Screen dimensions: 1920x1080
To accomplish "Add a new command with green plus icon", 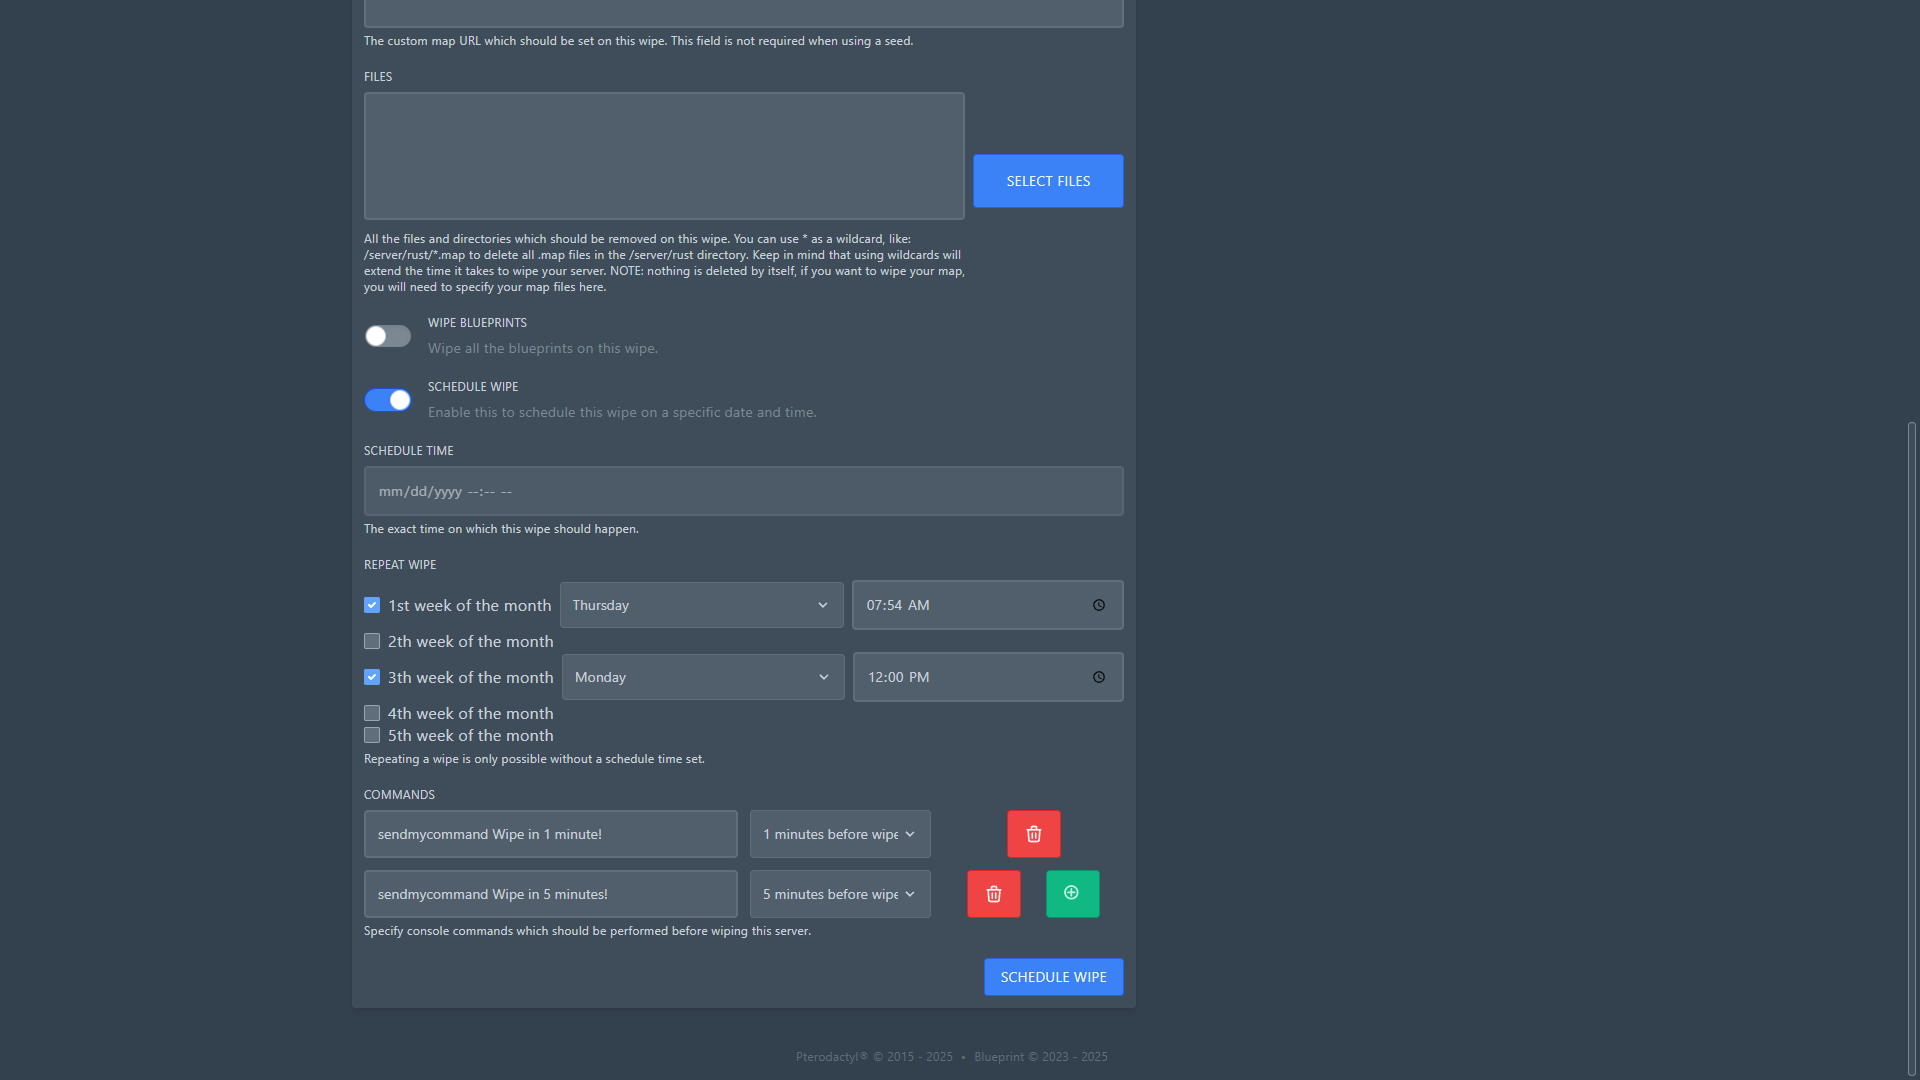I will point(1072,894).
